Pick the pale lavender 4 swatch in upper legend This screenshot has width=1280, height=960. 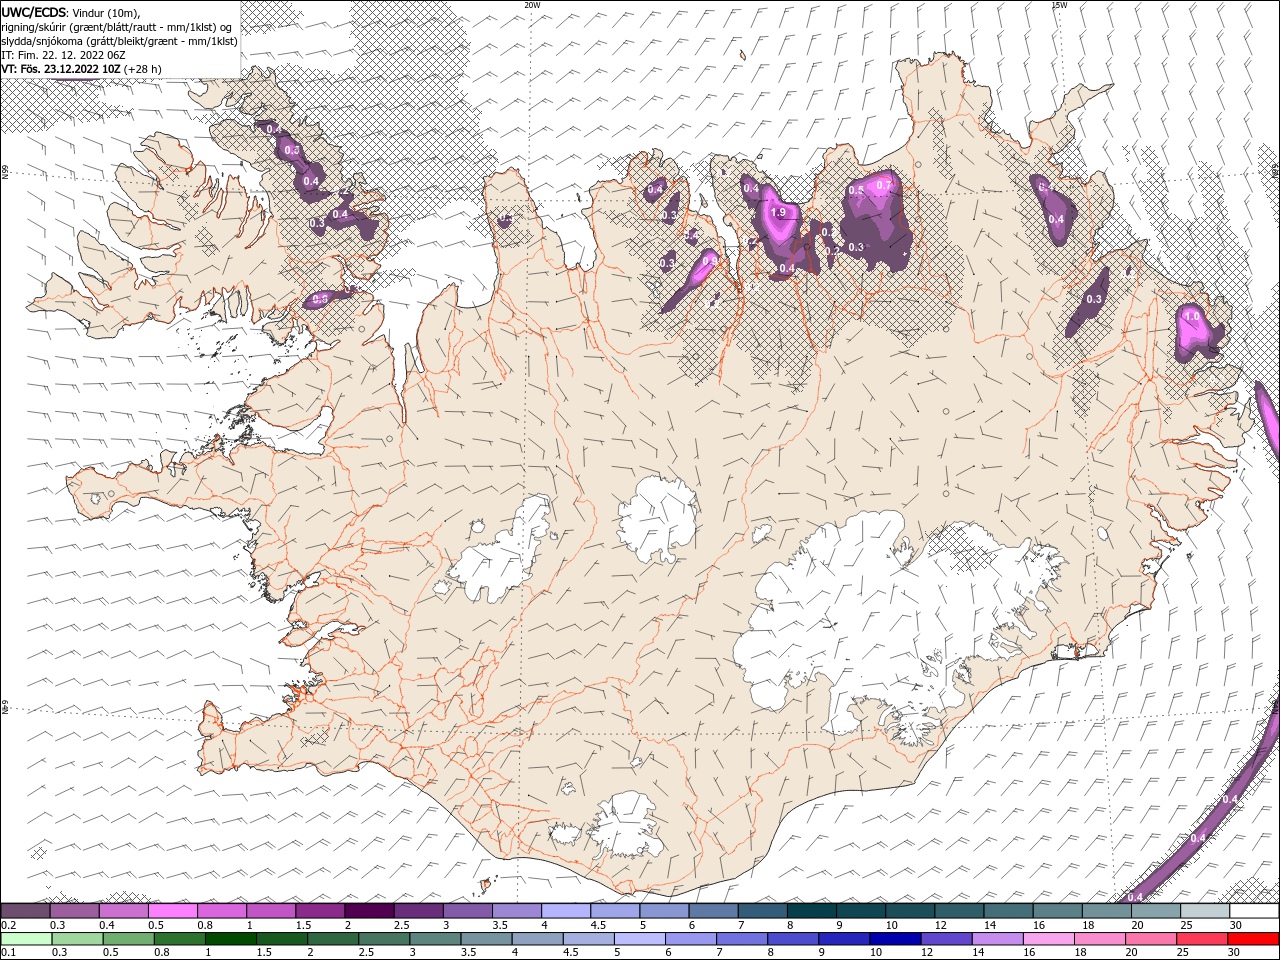(x=566, y=911)
